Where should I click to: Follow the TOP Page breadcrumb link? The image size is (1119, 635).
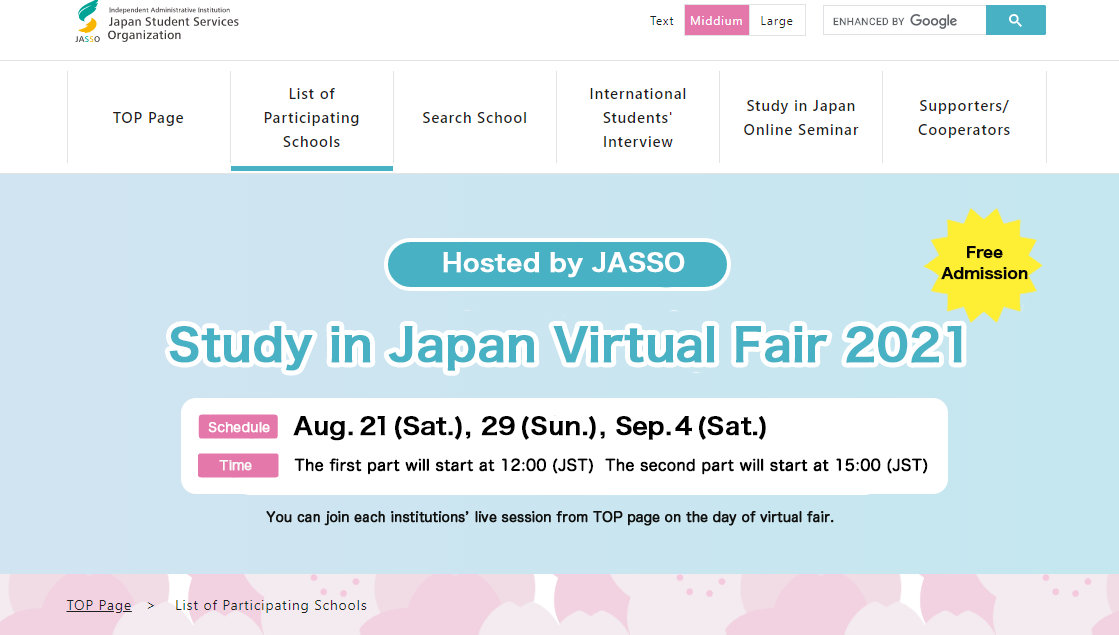click(x=99, y=605)
